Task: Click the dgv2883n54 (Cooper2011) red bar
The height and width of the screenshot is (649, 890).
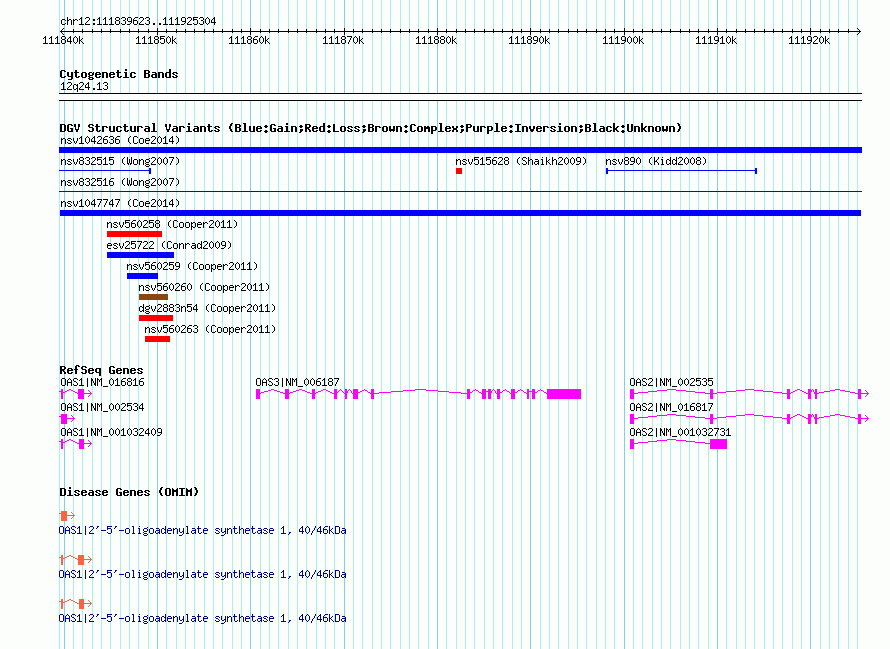Action: coord(156,318)
